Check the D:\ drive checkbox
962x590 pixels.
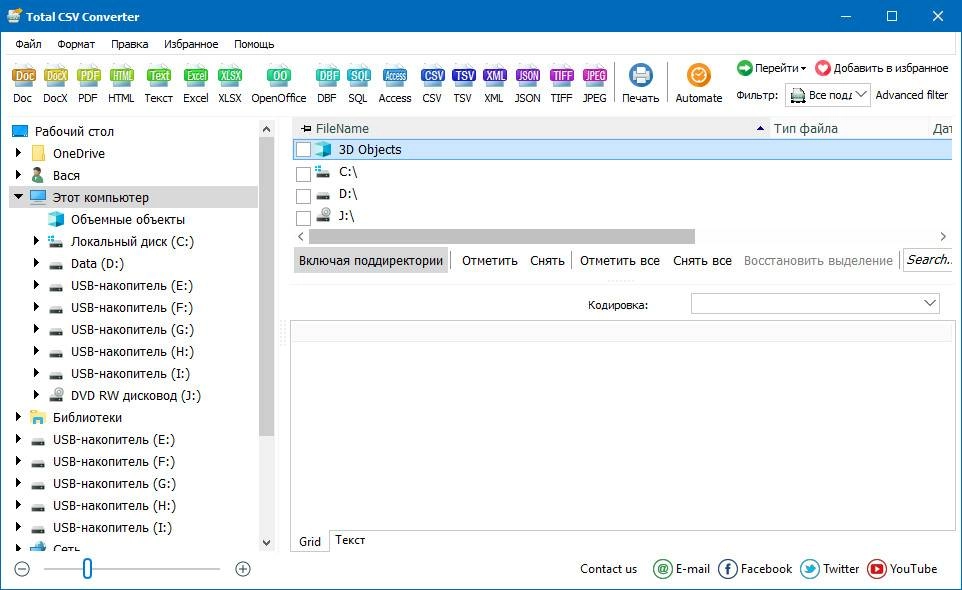pyautogui.click(x=303, y=196)
